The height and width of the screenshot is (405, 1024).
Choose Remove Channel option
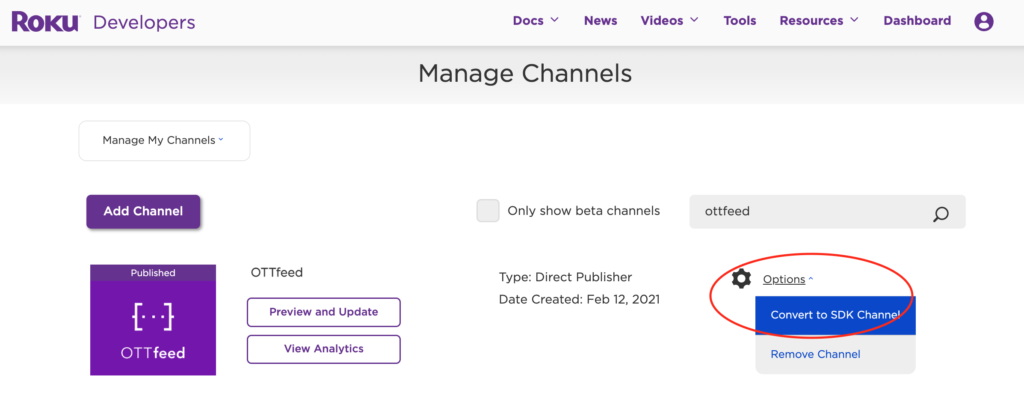pyautogui.click(x=835, y=355)
